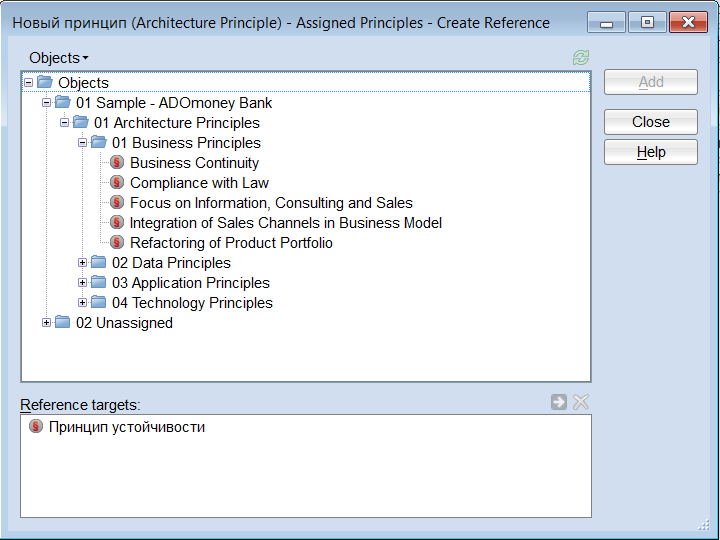Collapse the Objects root node
Image resolution: width=720 pixels, height=540 pixels.
[x=28, y=83]
